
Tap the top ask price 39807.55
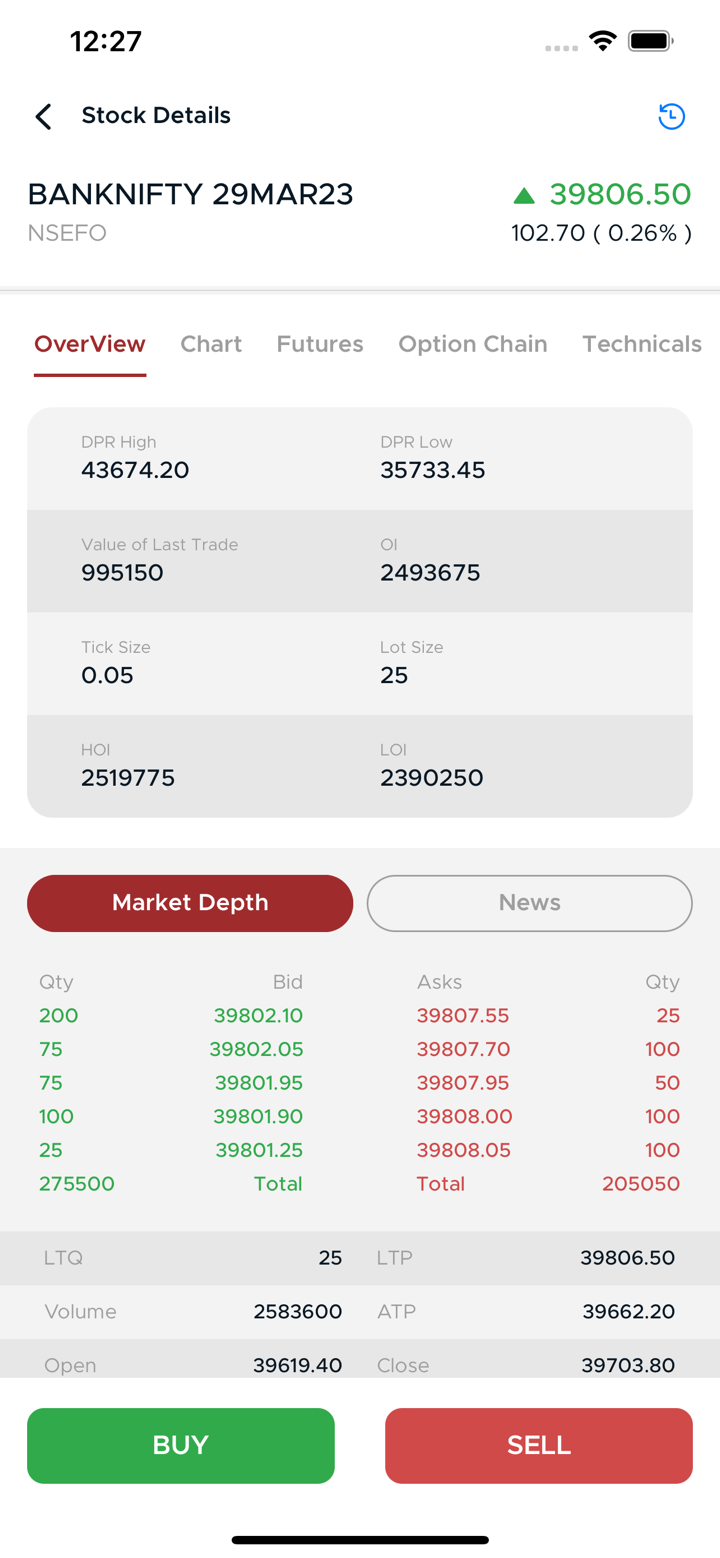(463, 1016)
